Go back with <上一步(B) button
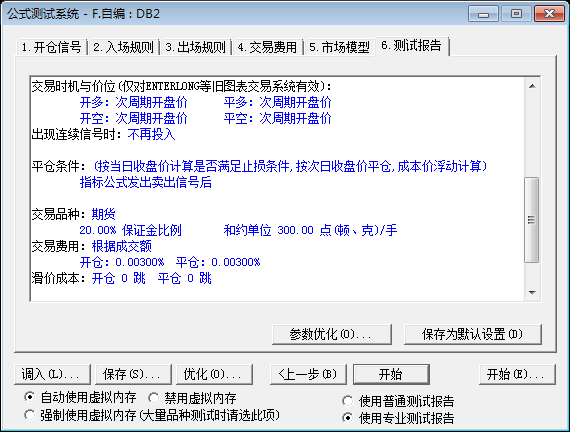570x432 pixels. pyautogui.click(x=308, y=374)
